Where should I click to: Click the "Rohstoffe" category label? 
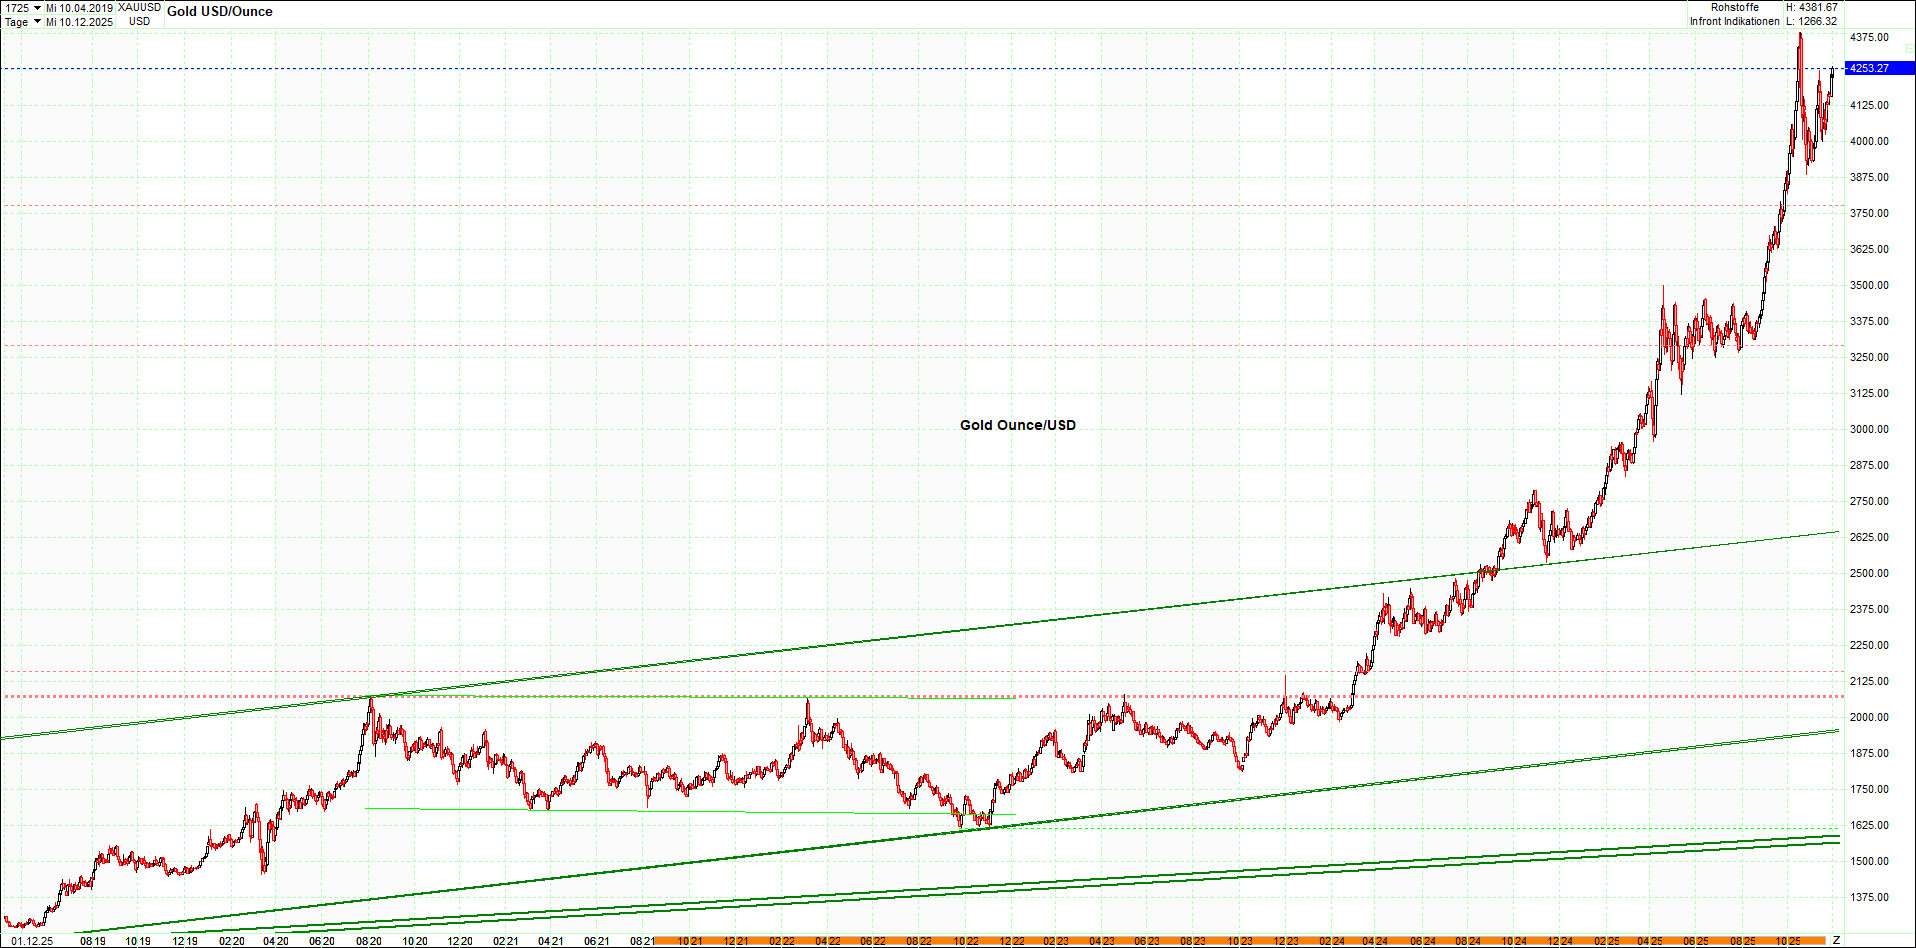[1736, 6]
